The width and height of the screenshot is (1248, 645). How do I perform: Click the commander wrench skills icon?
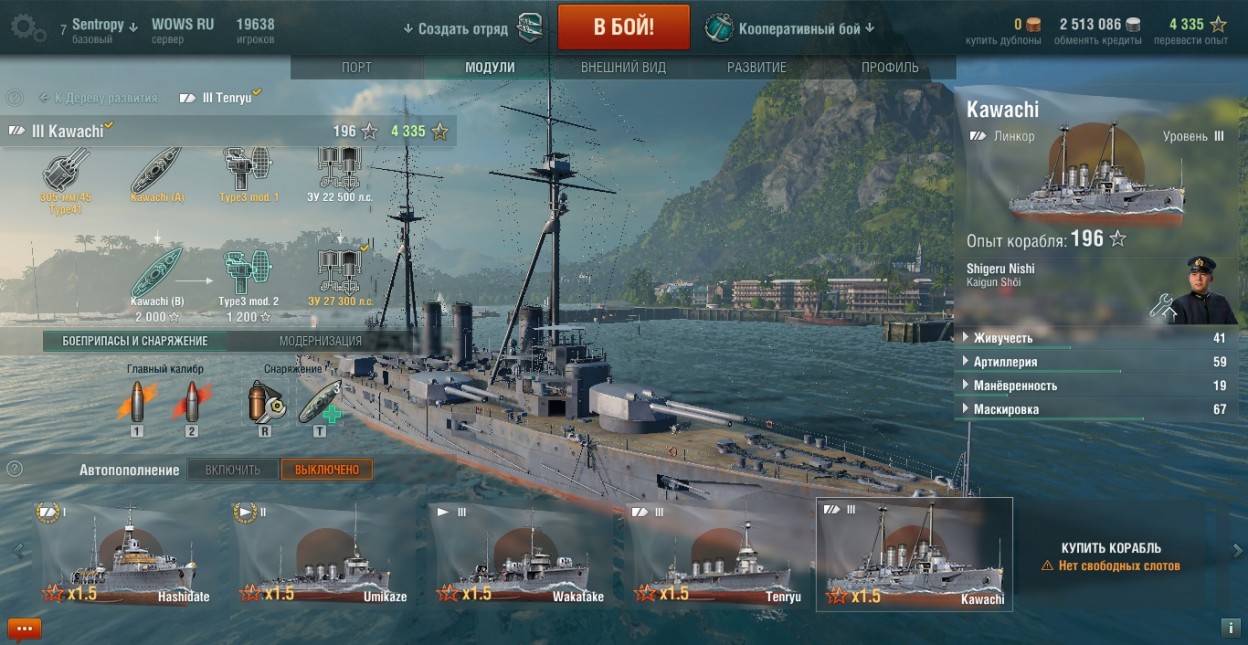click(x=1163, y=307)
